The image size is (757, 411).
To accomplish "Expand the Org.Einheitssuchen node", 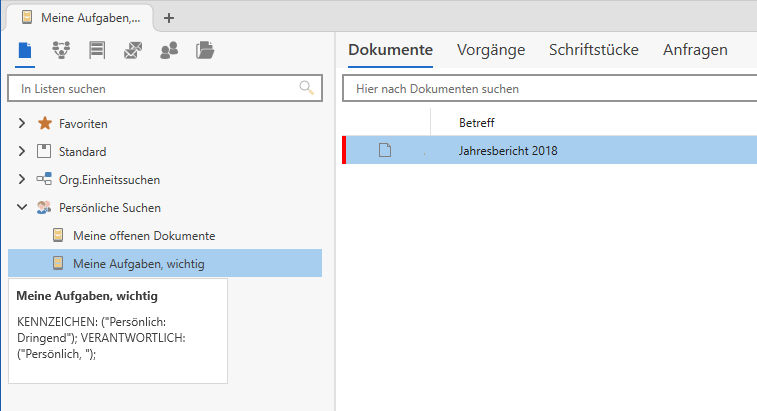I will coord(22,180).
